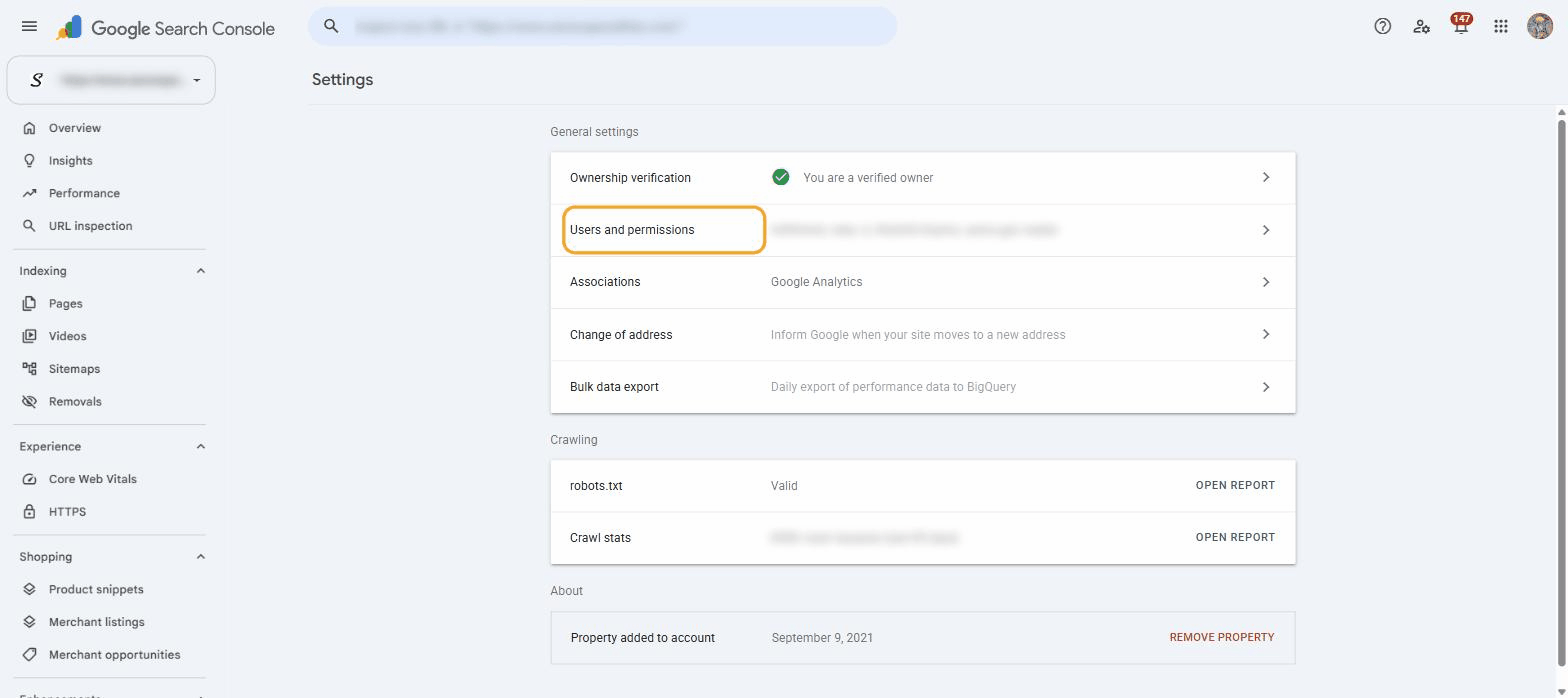
Task: Open the Performance report
Action: [x=84, y=193]
